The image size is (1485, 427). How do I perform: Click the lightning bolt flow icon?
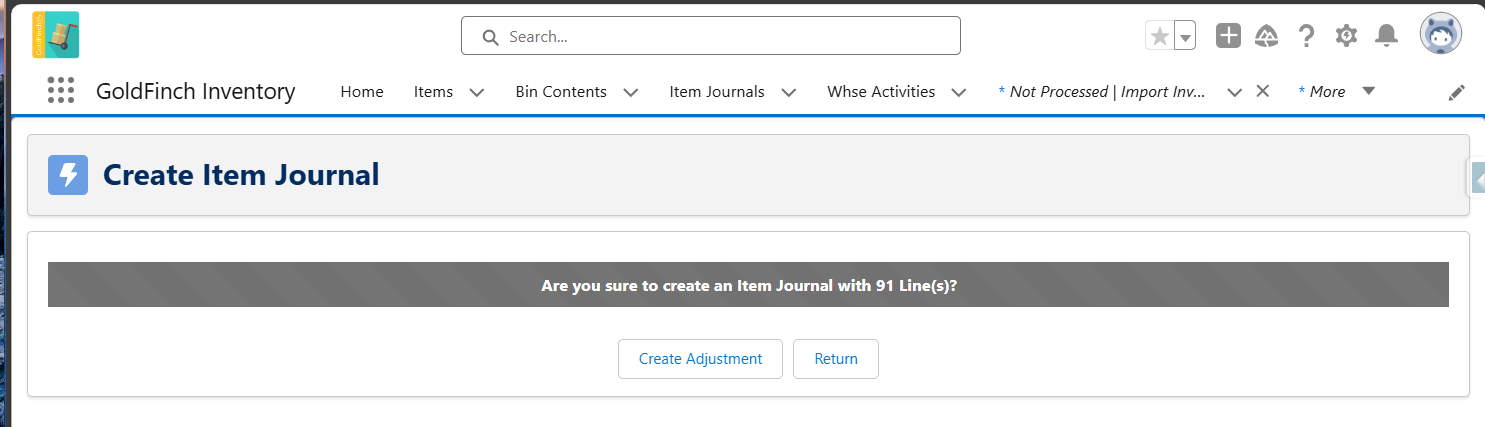[68, 175]
